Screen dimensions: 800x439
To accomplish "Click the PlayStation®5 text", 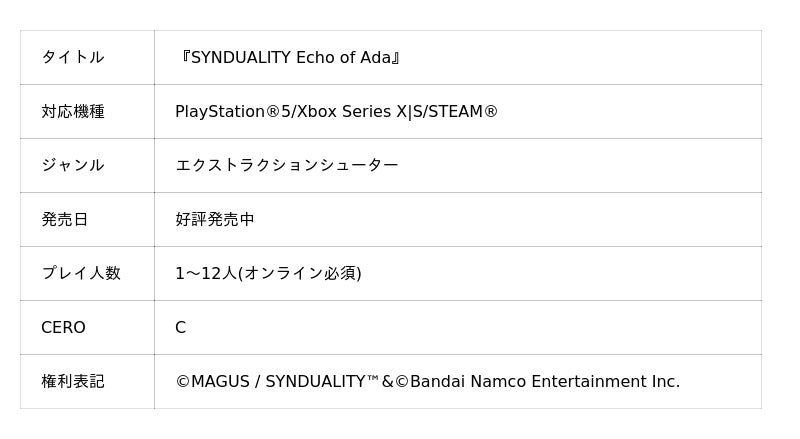I will tap(233, 112).
